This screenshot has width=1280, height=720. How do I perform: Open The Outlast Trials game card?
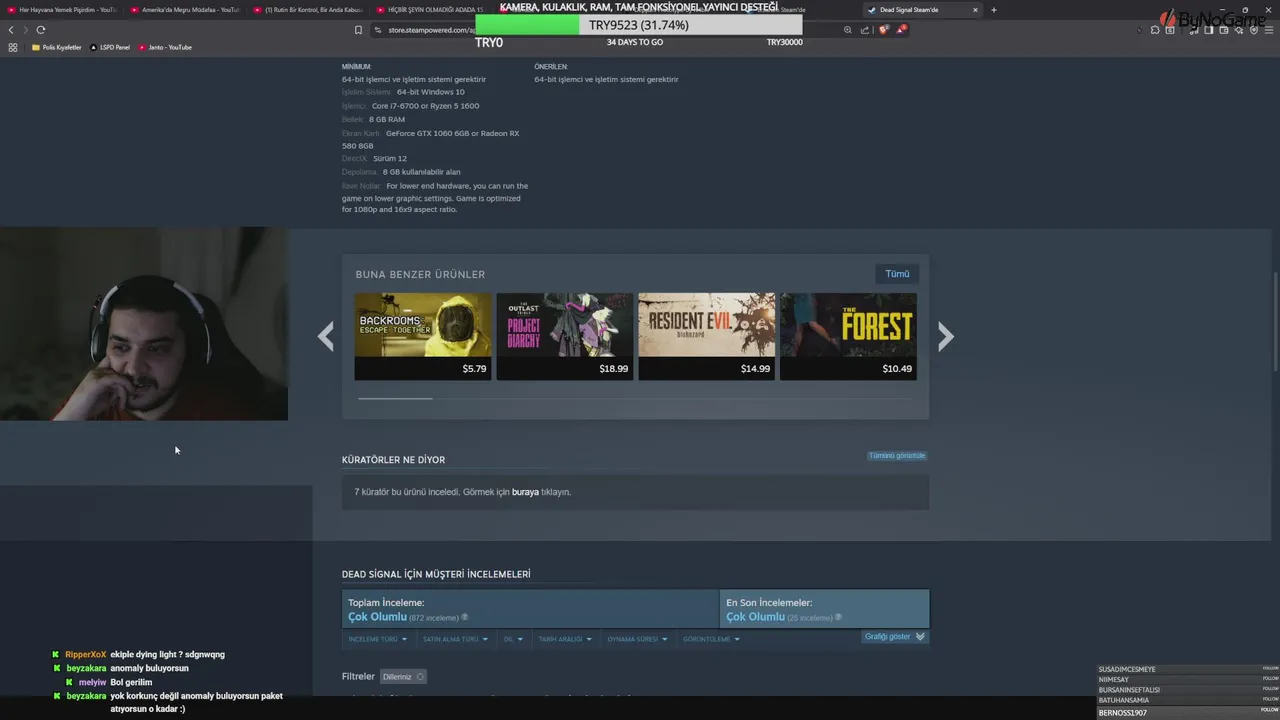tap(565, 336)
